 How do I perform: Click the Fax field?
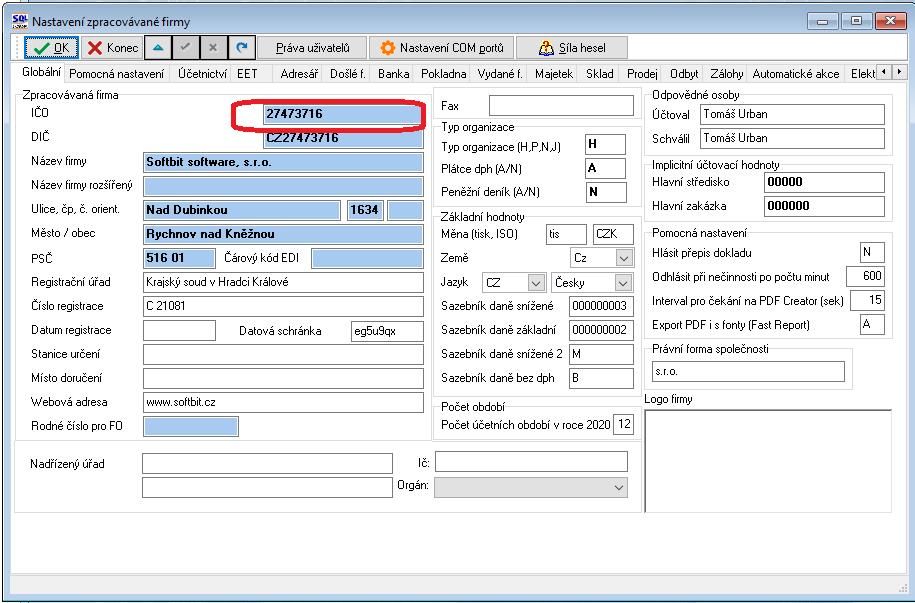pos(561,106)
